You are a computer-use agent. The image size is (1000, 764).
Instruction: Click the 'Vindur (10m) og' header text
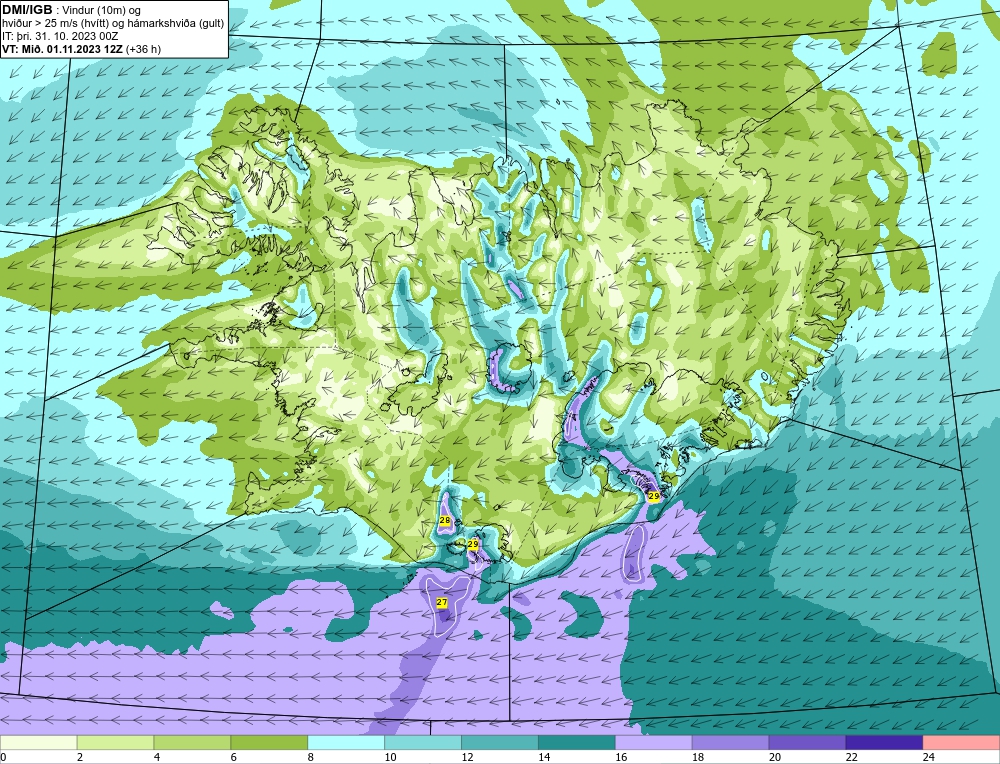tap(101, 10)
